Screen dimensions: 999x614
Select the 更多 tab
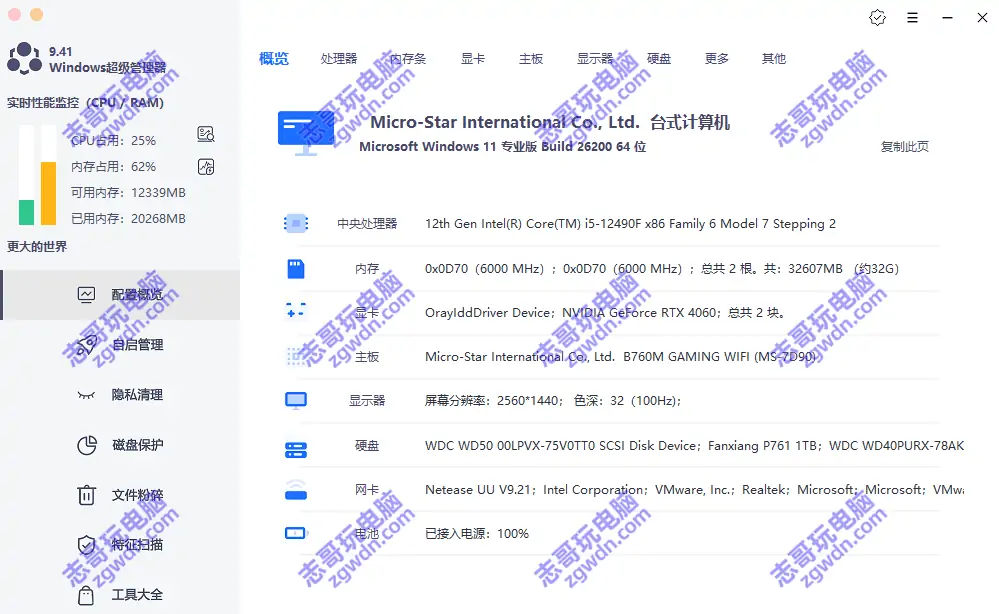click(717, 59)
